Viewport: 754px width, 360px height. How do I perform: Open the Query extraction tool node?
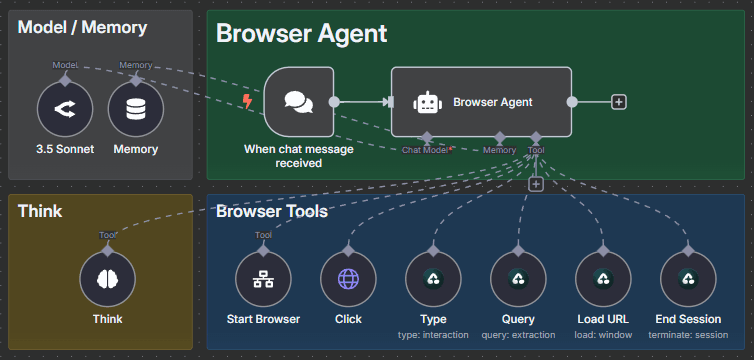[x=518, y=279]
